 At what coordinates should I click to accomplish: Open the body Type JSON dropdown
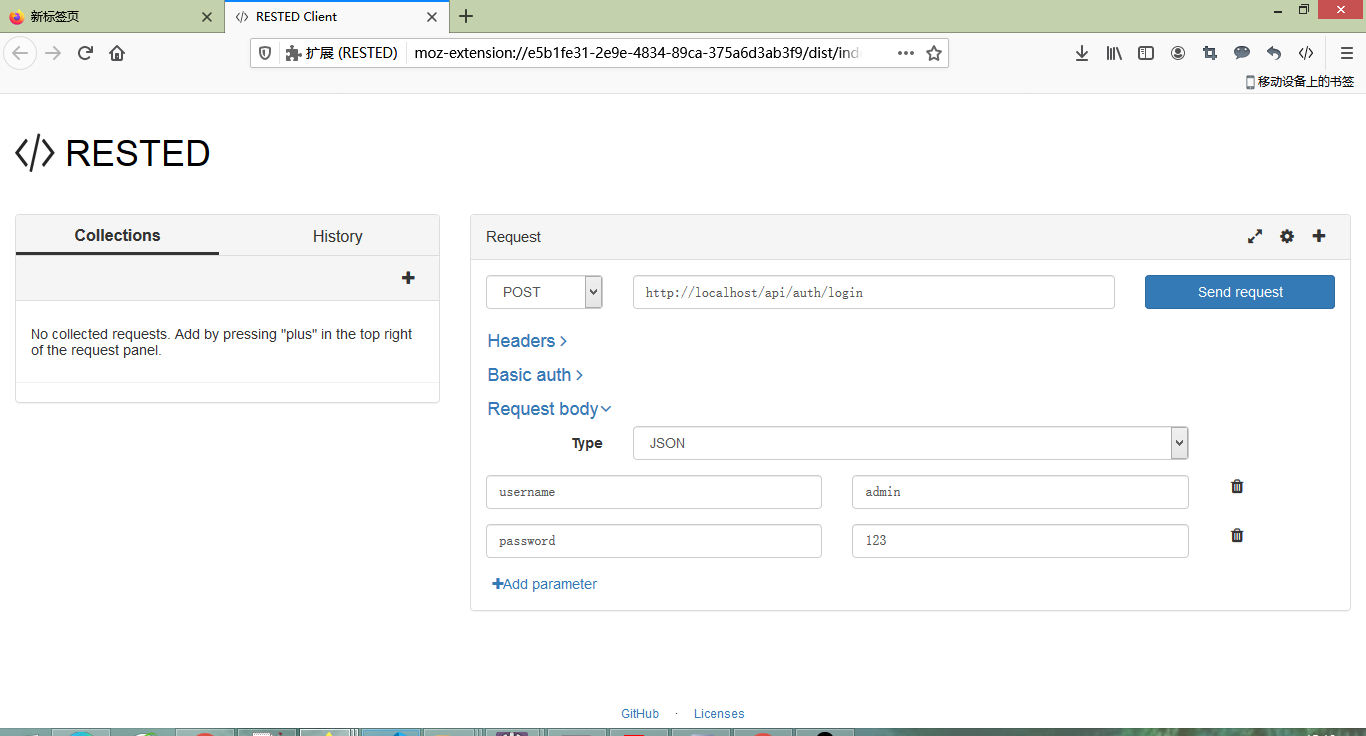click(910, 443)
